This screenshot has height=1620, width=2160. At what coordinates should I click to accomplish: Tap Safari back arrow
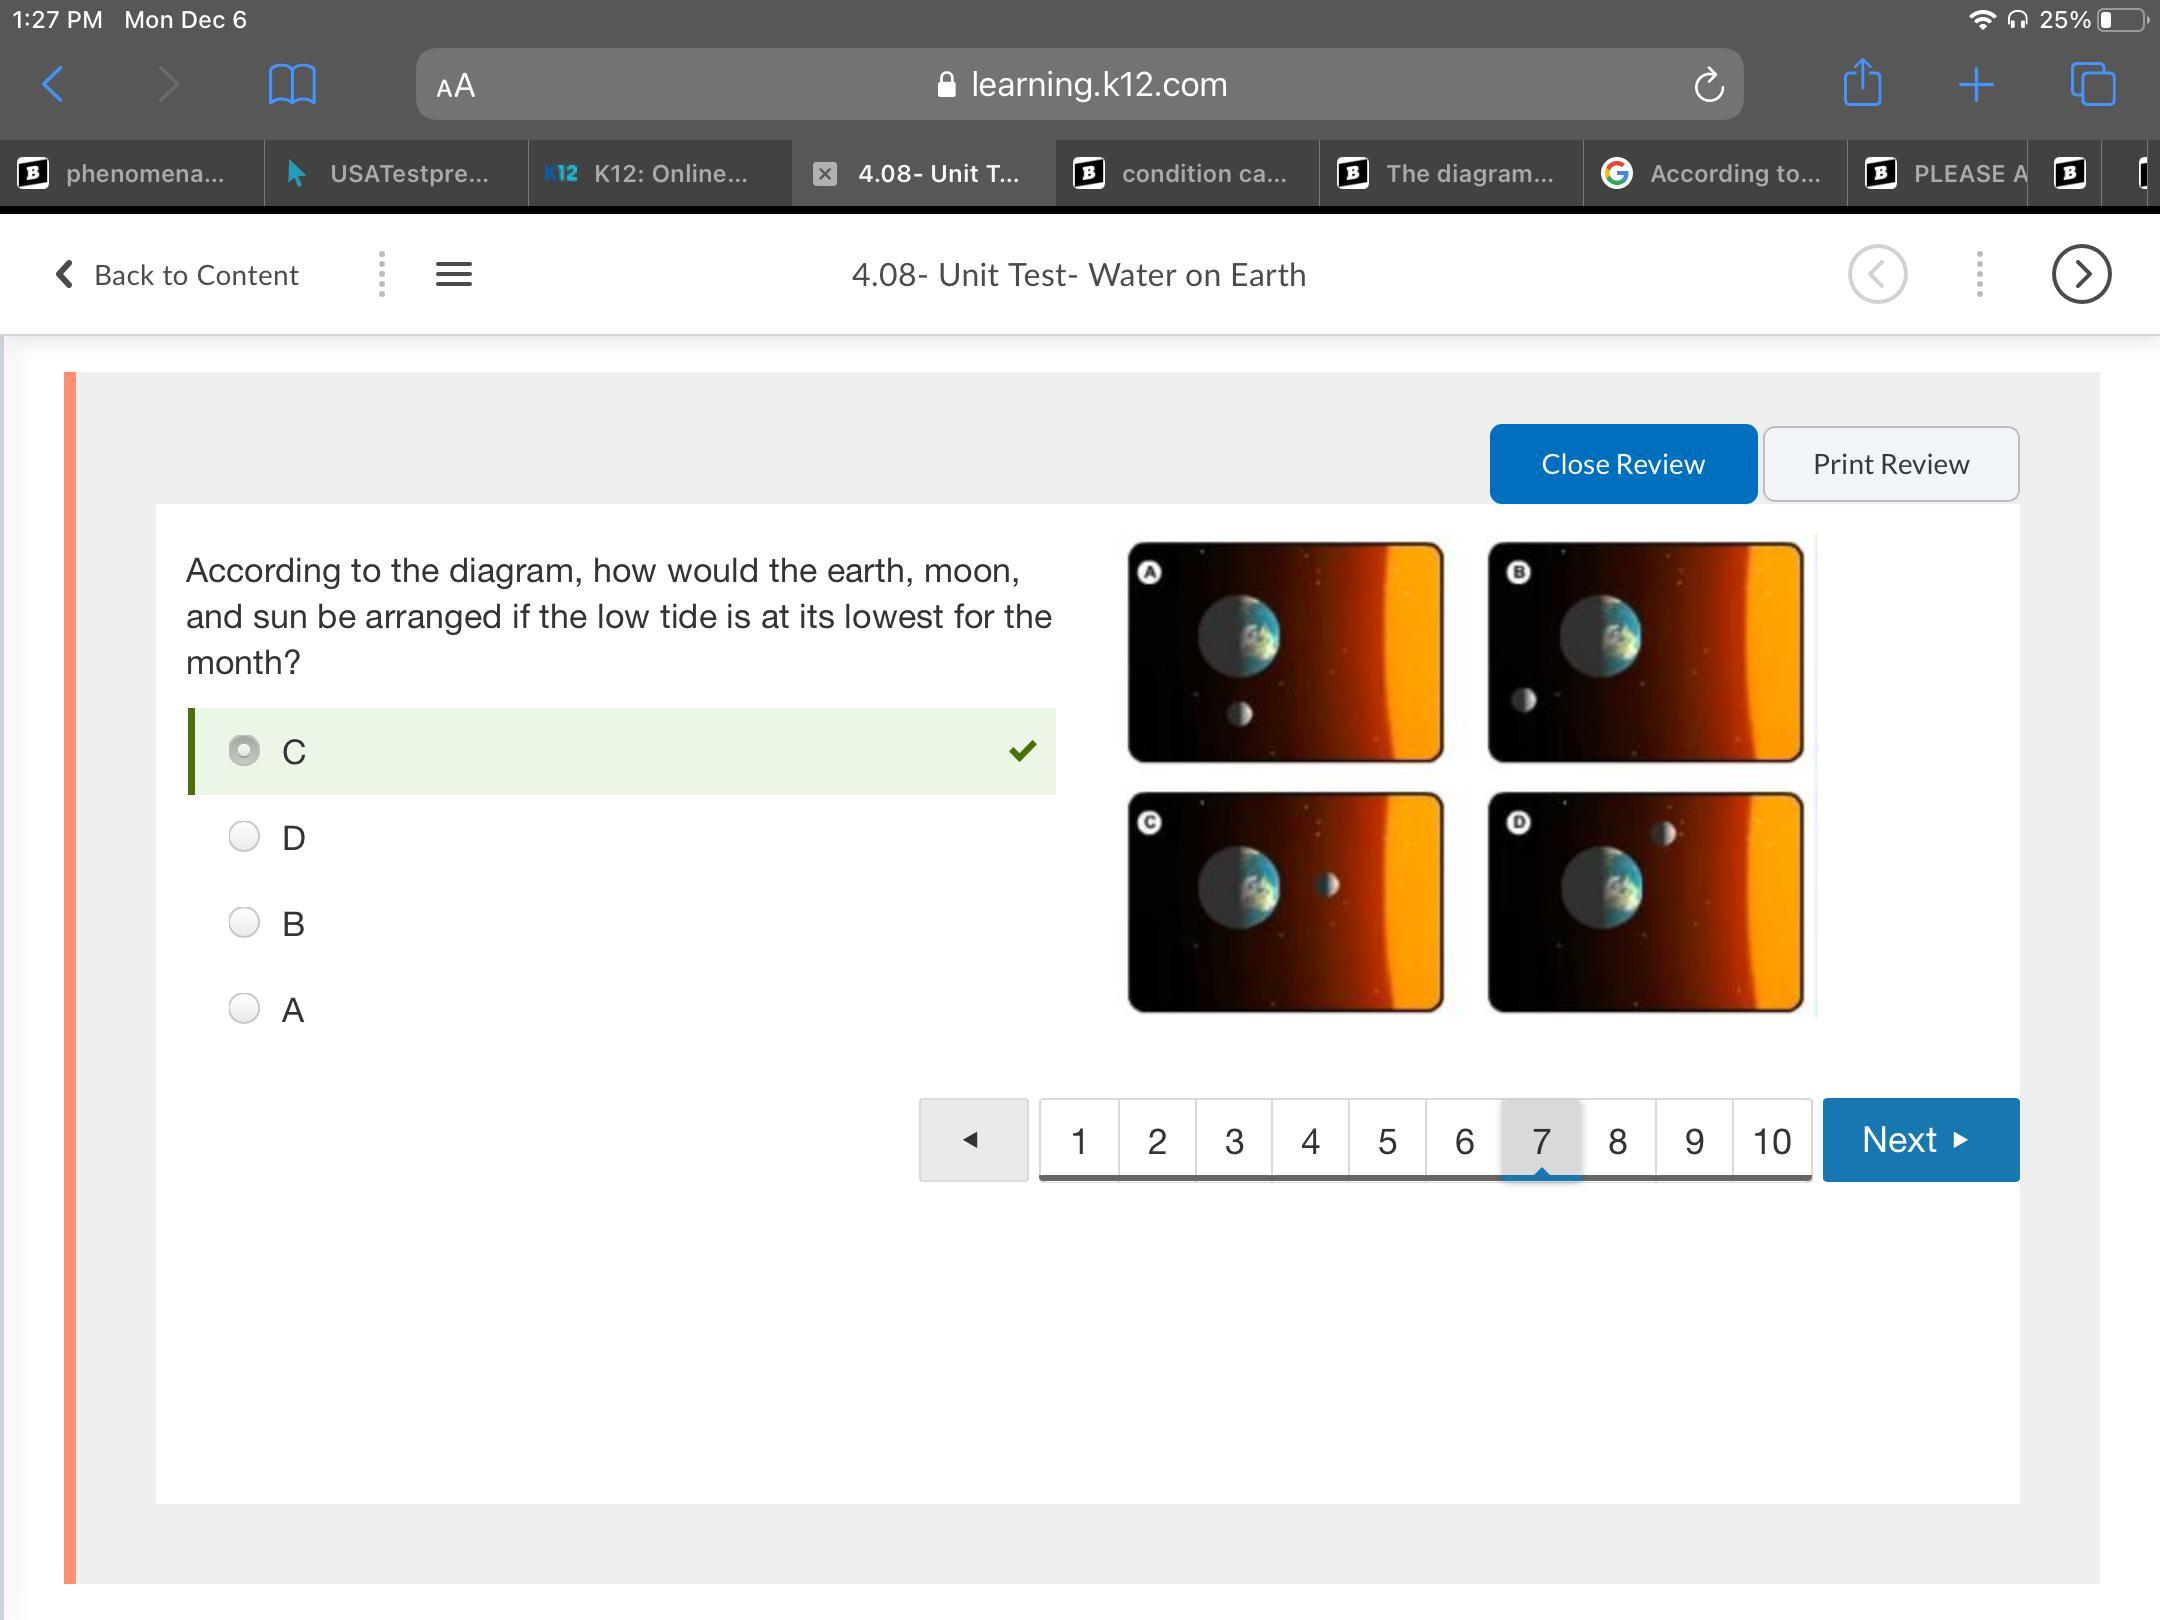click(x=54, y=84)
